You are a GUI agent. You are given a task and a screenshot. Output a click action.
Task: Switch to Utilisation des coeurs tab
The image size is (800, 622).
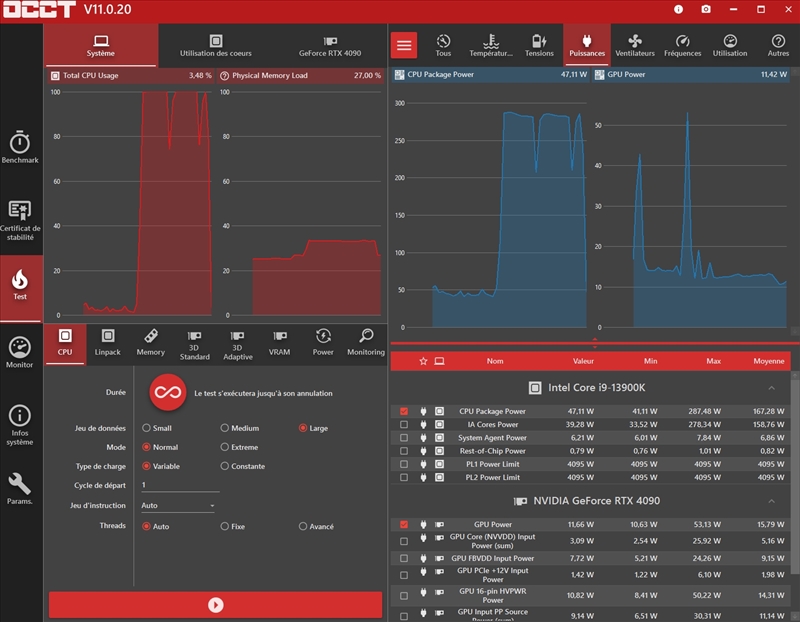point(216,45)
